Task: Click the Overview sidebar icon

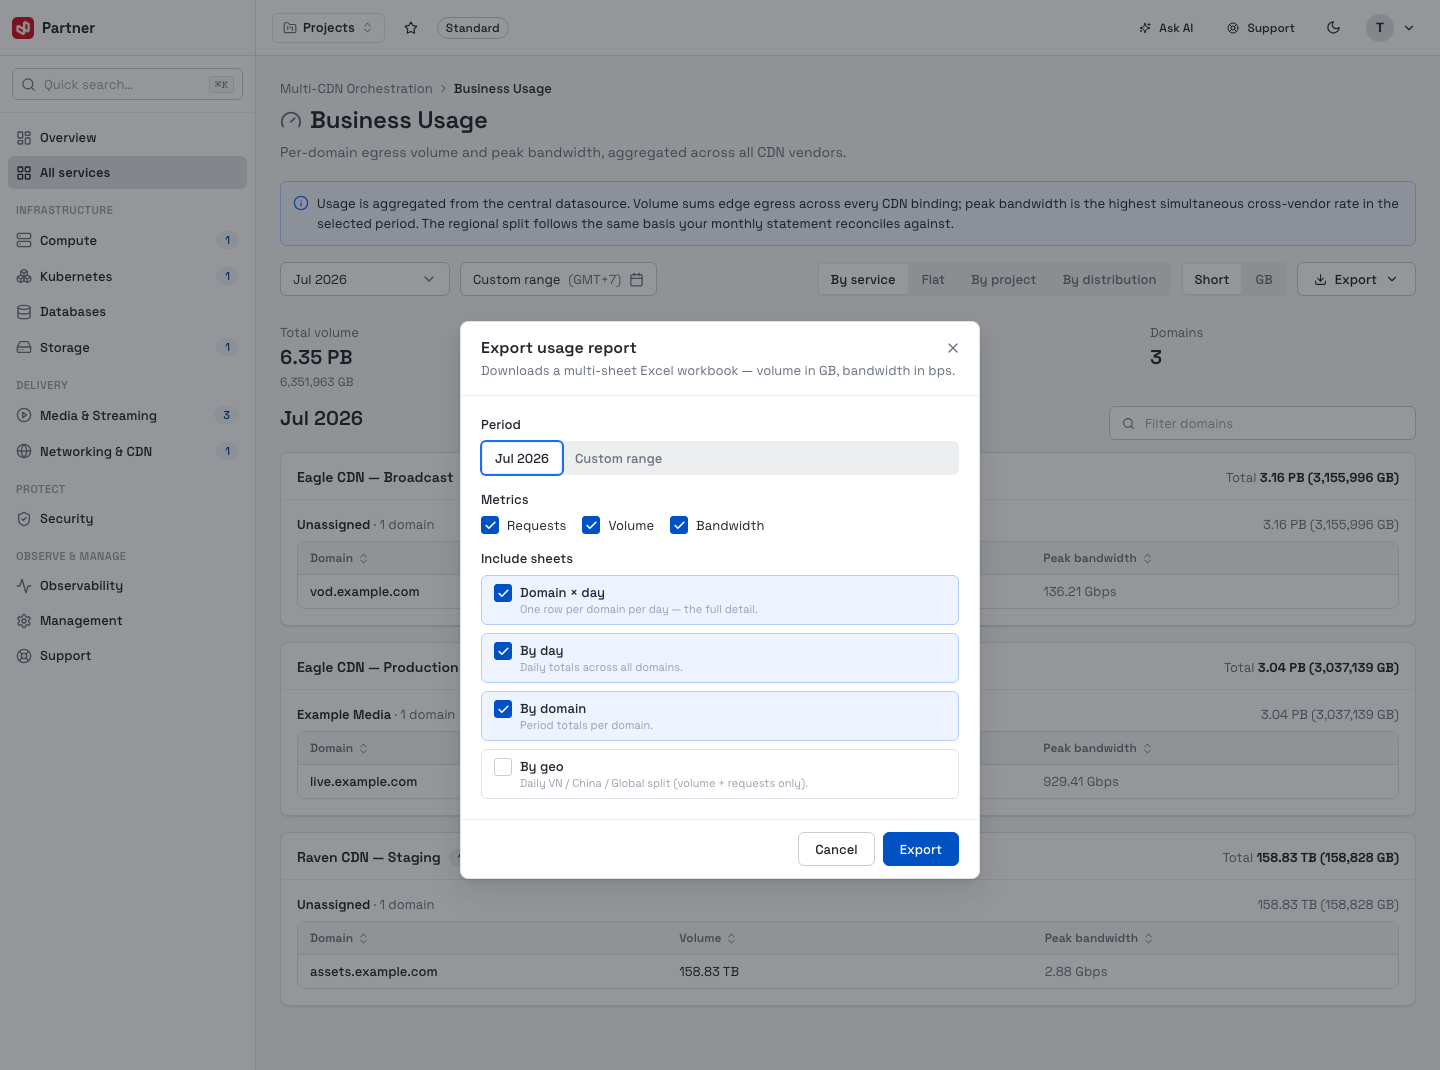Action: click(24, 138)
